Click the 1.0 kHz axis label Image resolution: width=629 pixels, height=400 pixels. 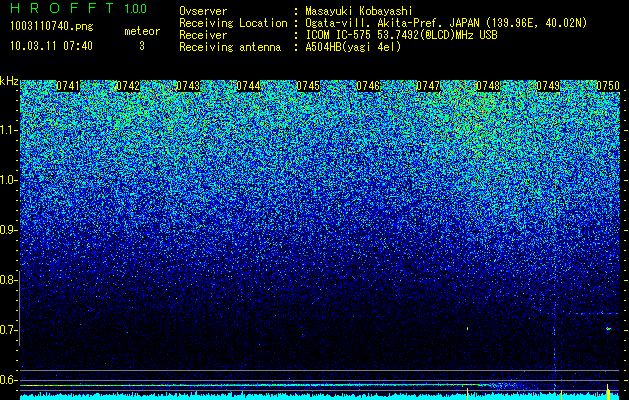click(8, 180)
